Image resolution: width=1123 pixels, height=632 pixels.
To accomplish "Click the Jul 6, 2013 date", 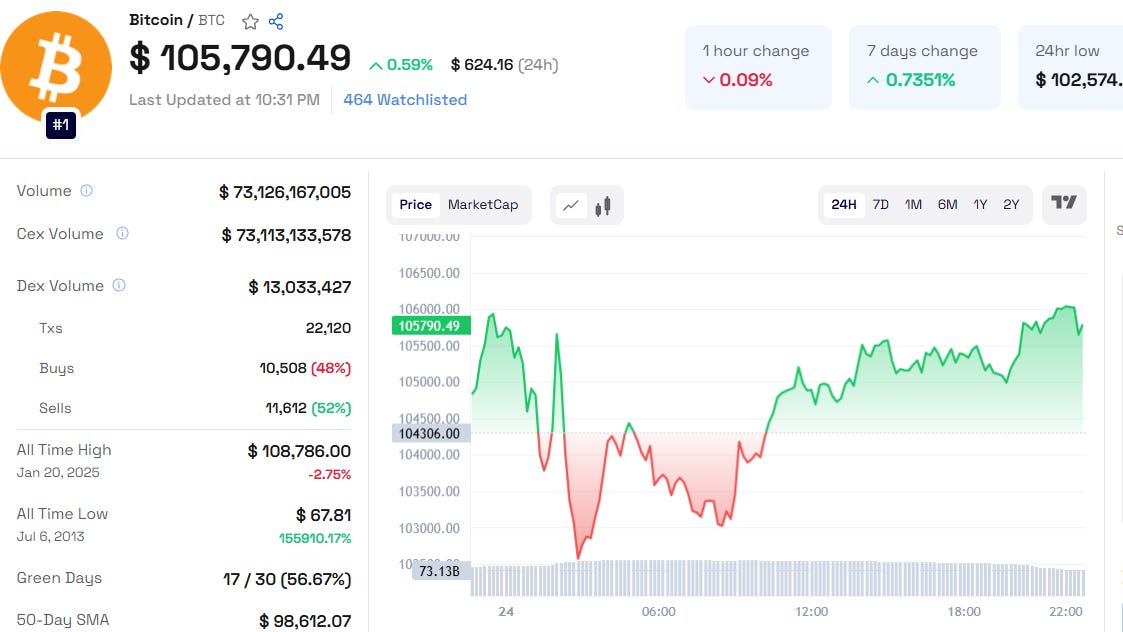I will click(50, 536).
